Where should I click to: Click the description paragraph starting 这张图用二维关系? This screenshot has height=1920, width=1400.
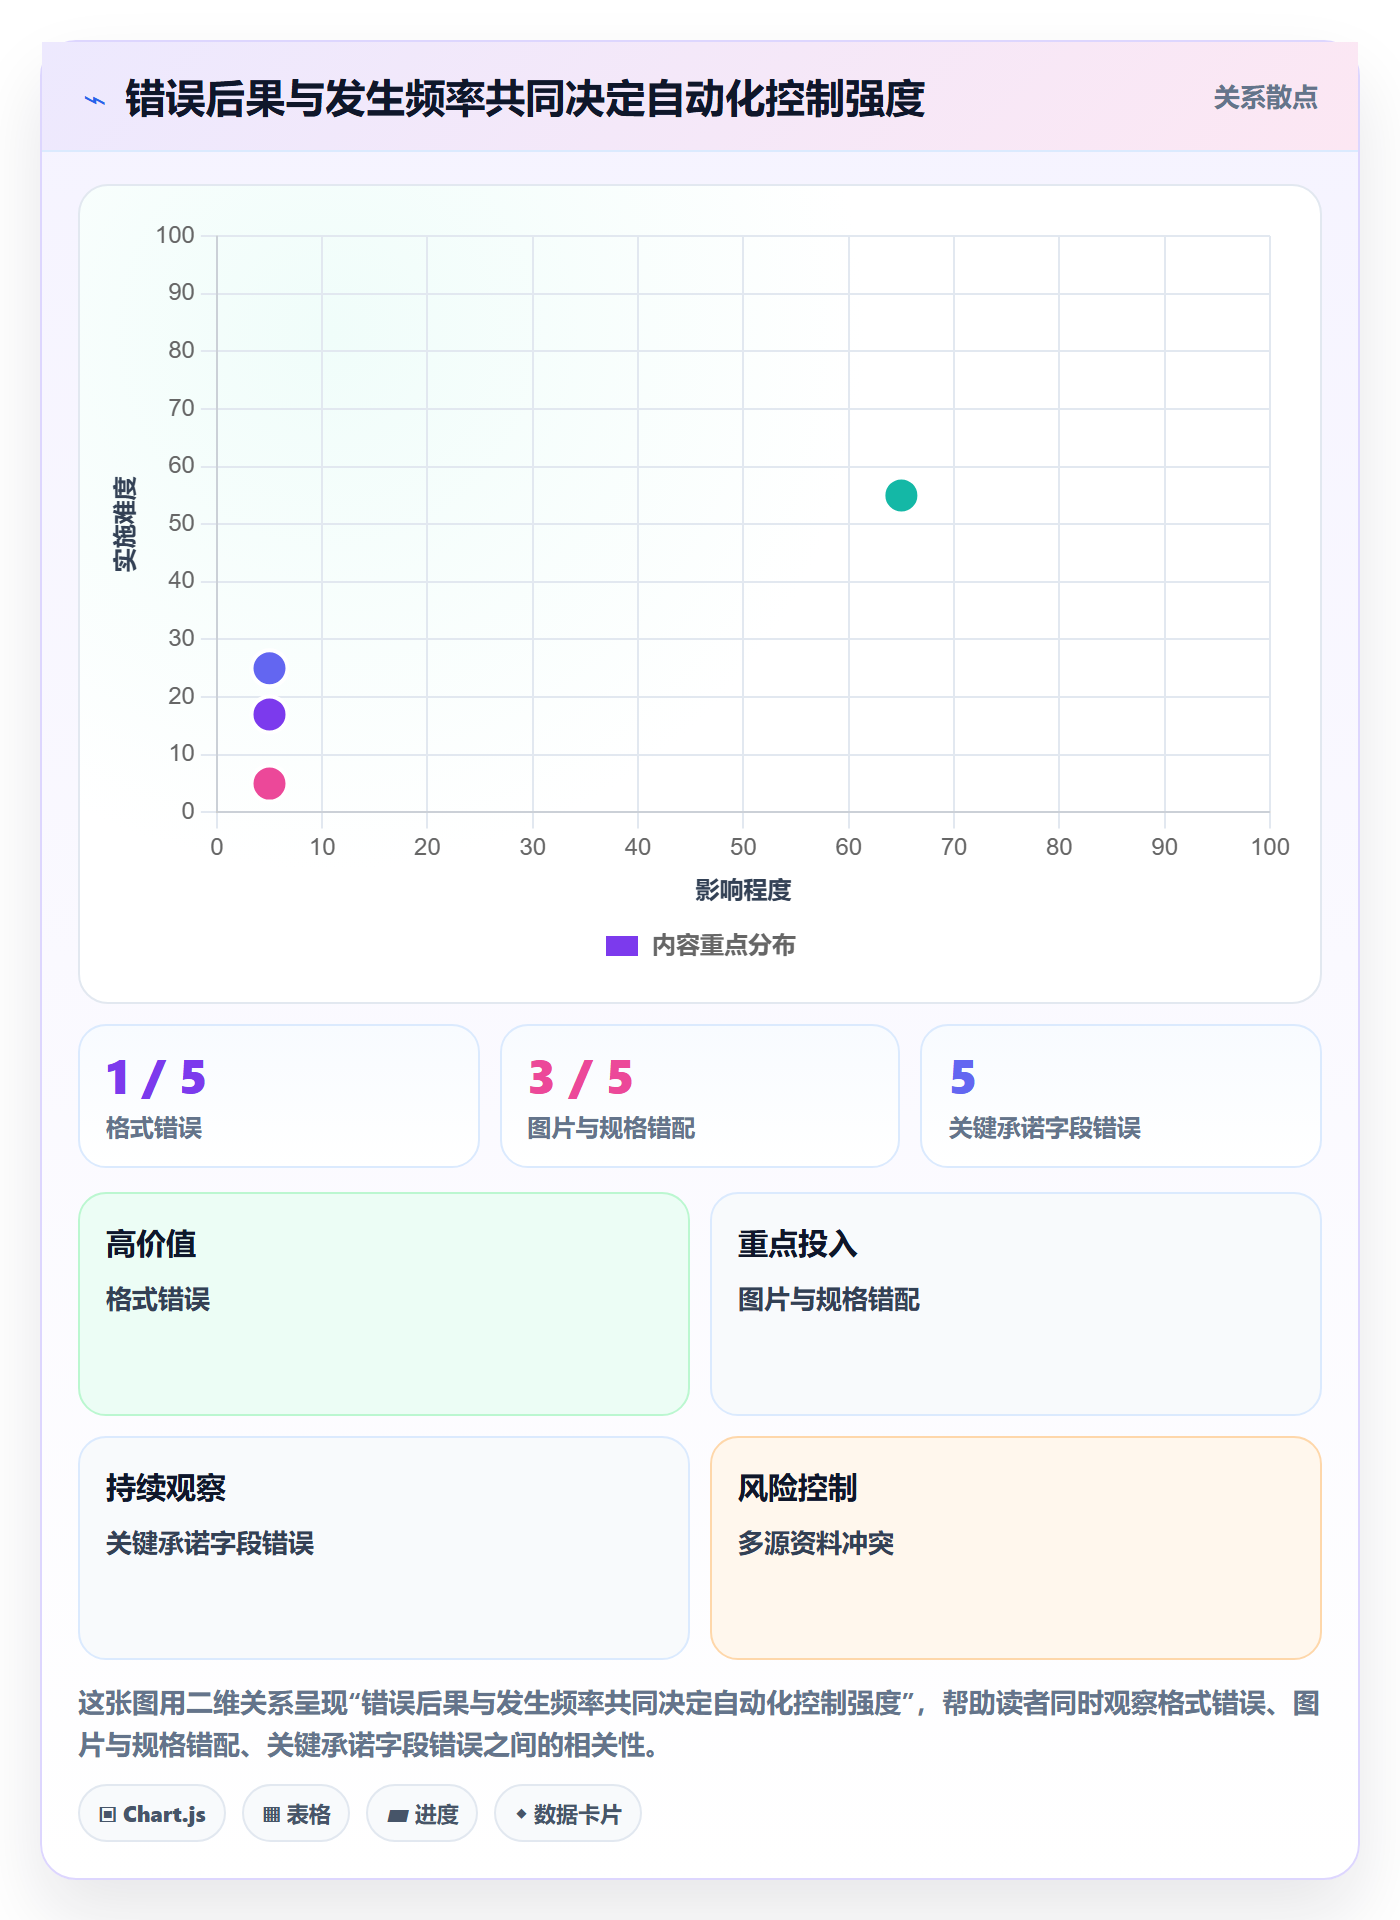pyautogui.click(x=699, y=1724)
